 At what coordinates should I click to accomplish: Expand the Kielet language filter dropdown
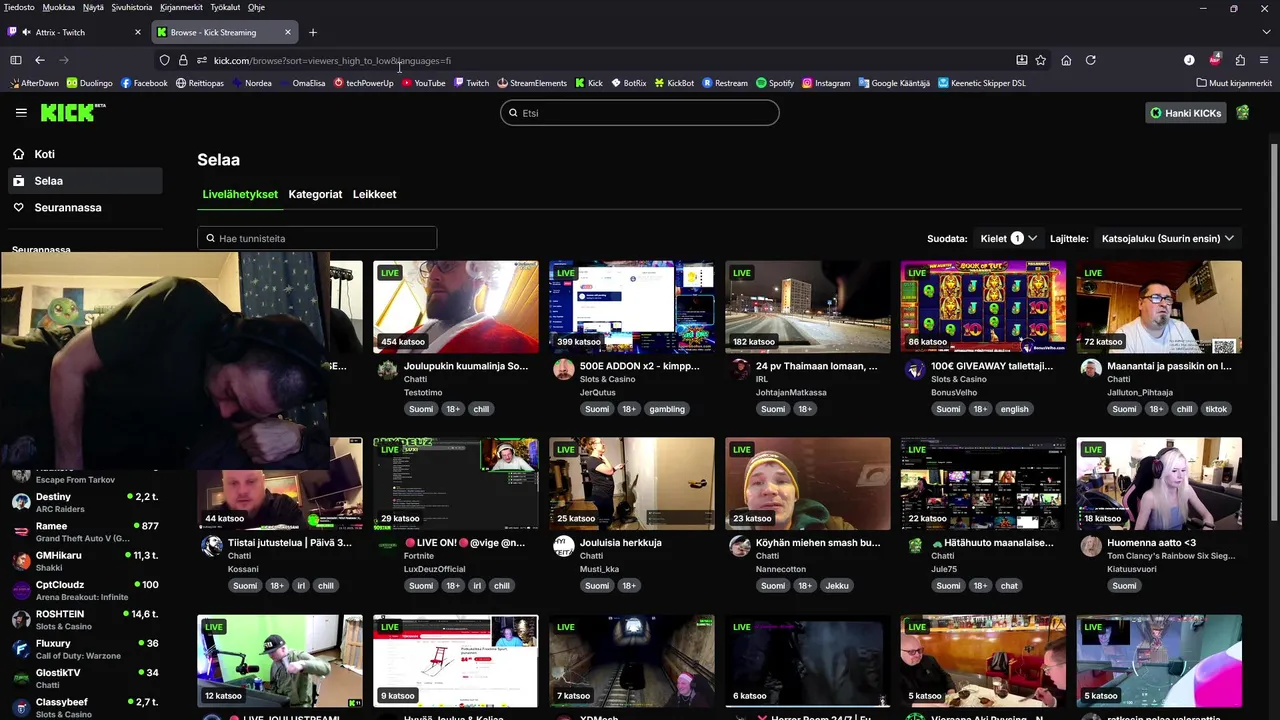click(1008, 238)
